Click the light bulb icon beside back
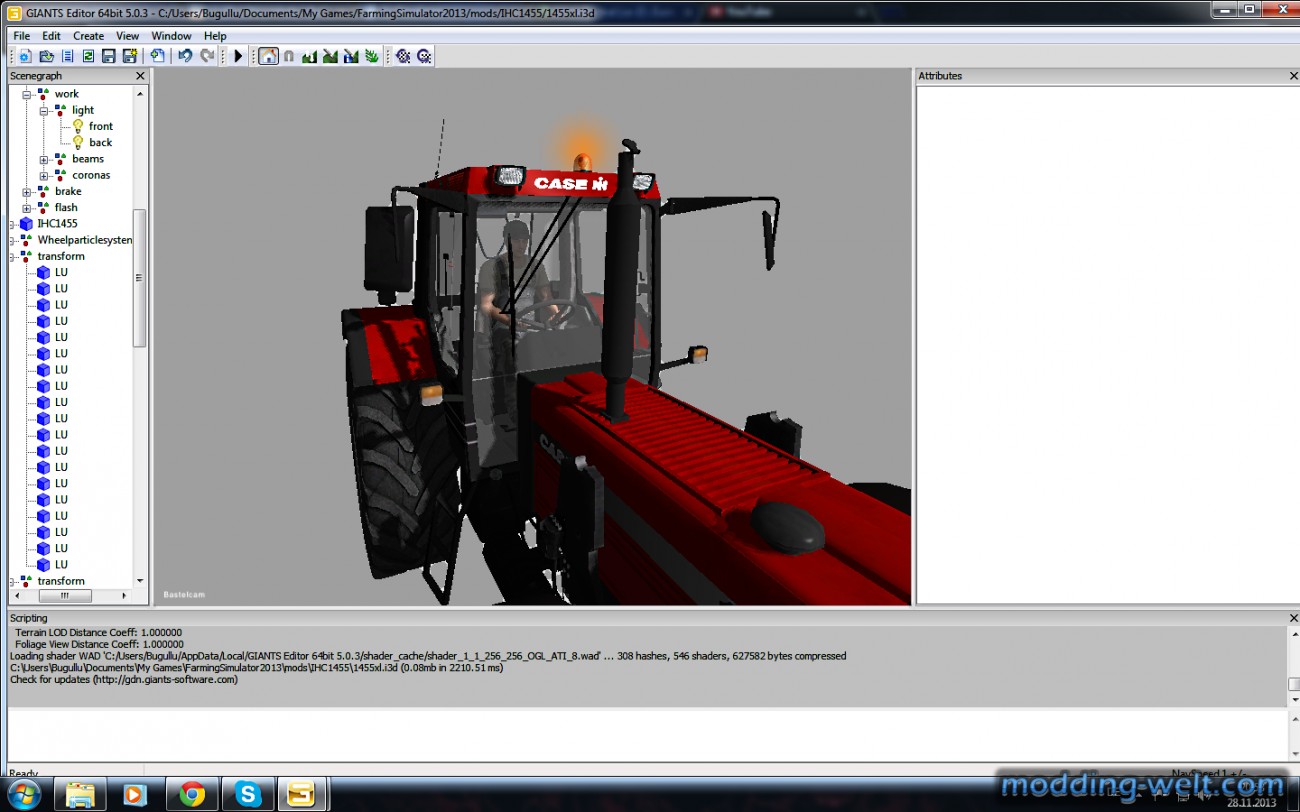This screenshot has width=1300, height=812. 78,142
